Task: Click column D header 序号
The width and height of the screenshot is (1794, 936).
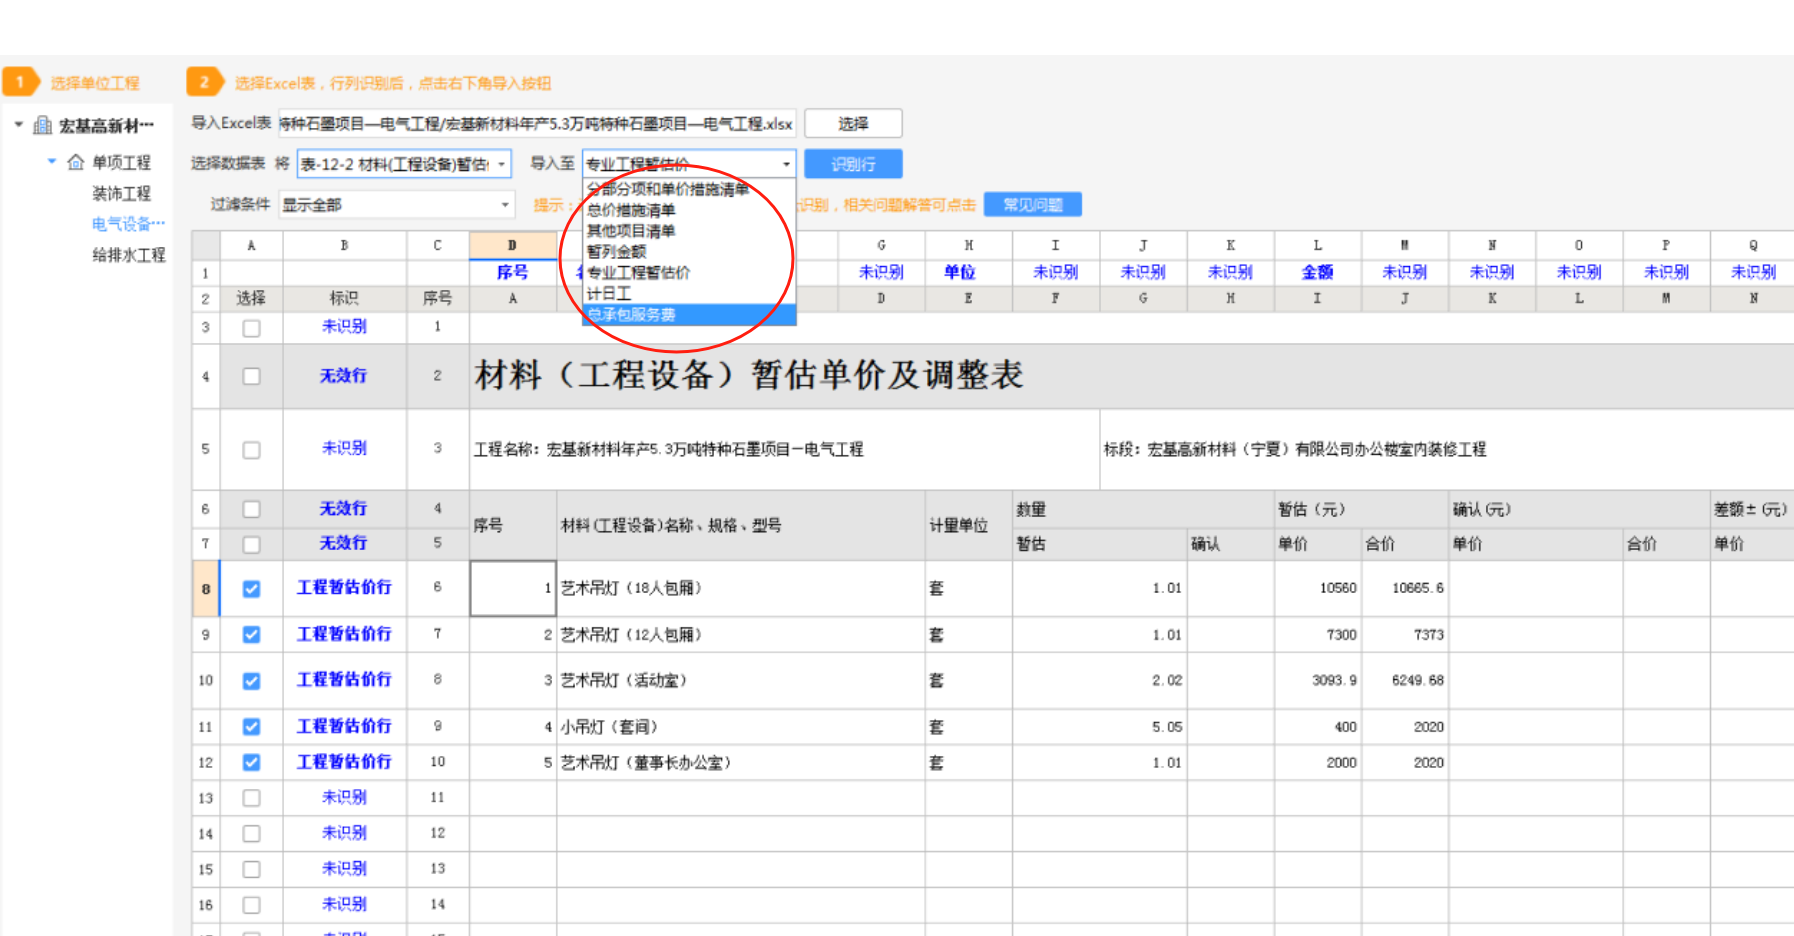Action: coord(512,272)
